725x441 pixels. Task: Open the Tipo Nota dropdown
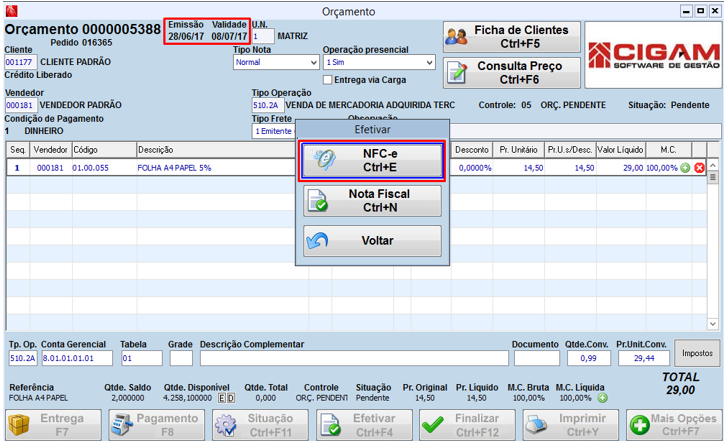coord(276,62)
